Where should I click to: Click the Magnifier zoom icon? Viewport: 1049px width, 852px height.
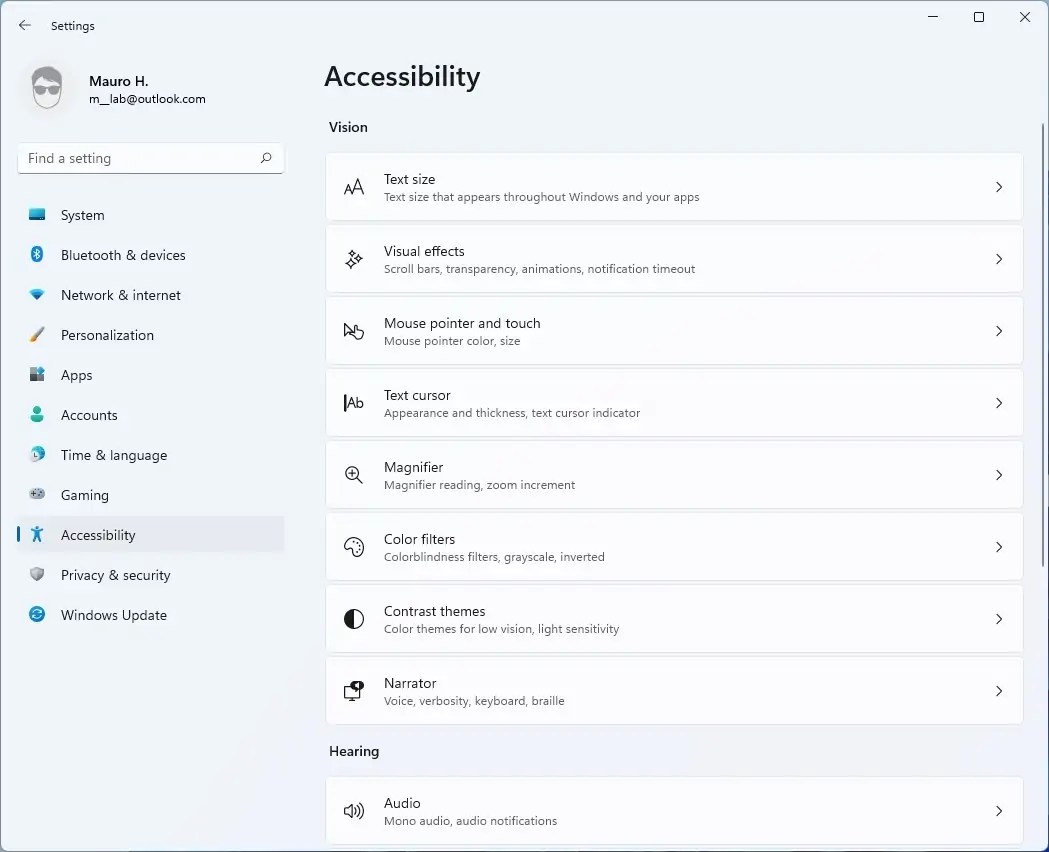[x=354, y=475]
